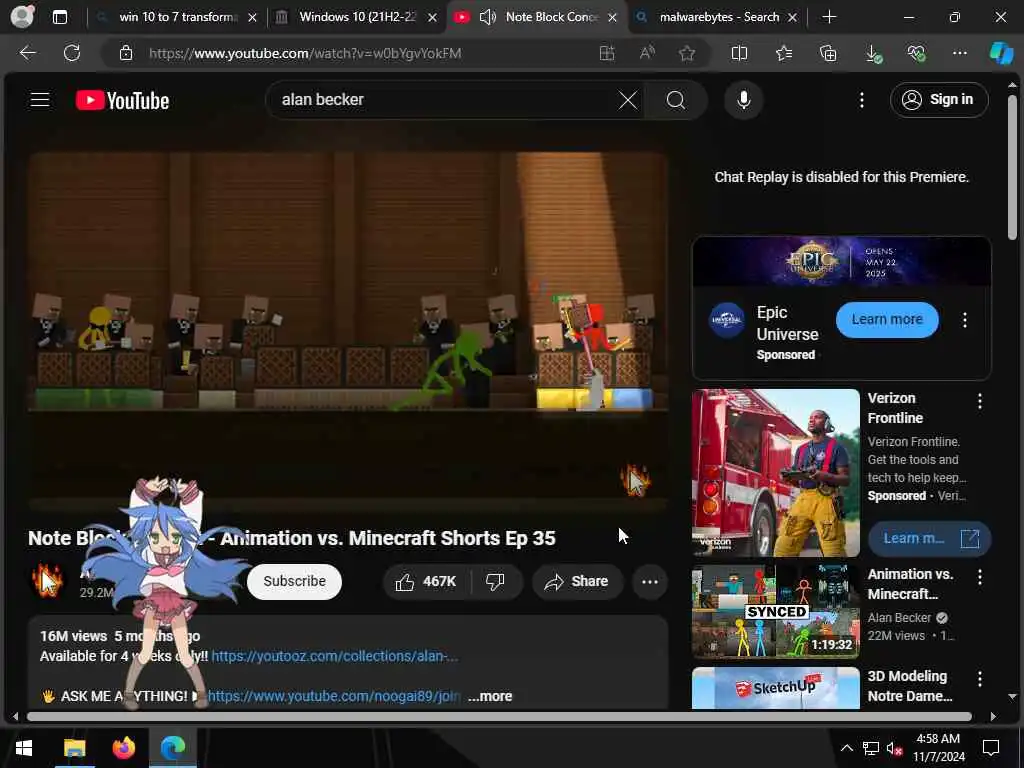
Task: Open the taskbar clock showing 4:58 AM
Action: [938, 748]
